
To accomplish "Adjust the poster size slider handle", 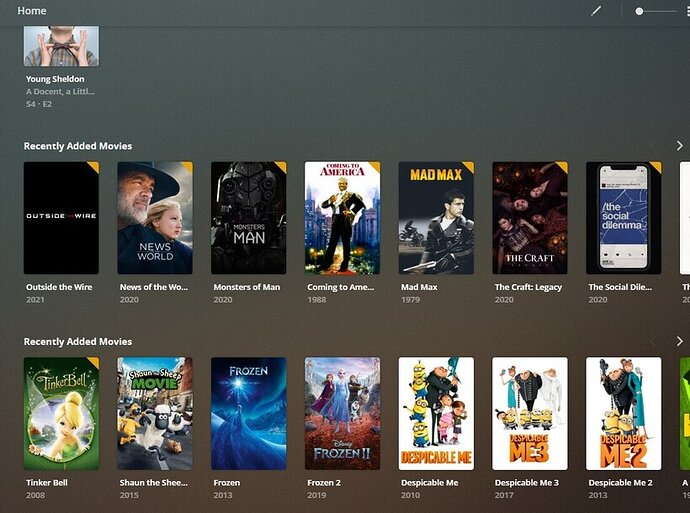I will click(639, 11).
